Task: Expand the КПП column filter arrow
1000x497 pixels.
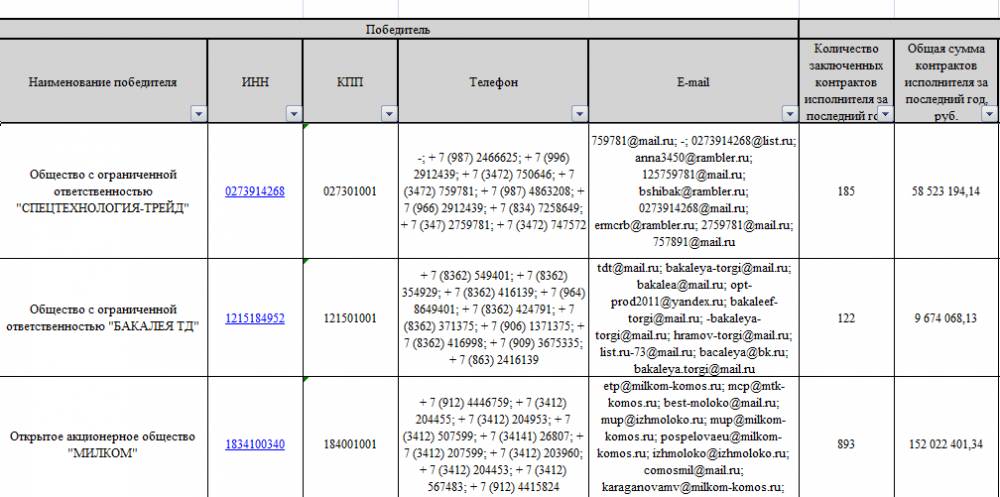Action: click(388, 114)
